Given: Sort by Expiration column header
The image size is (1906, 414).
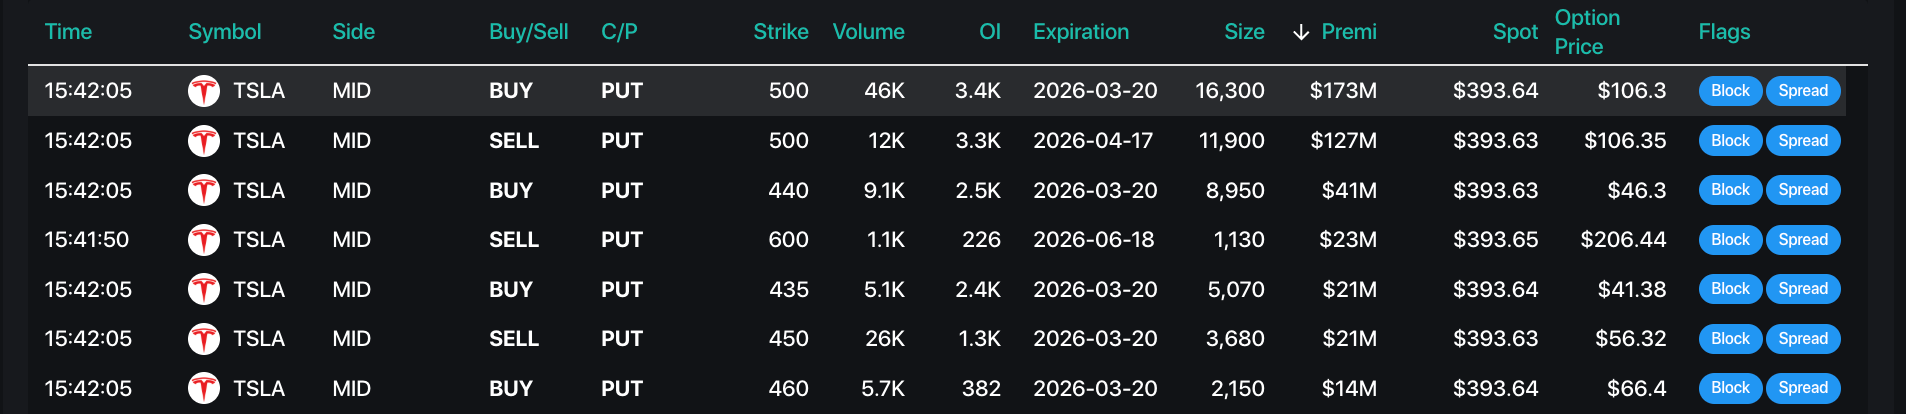Looking at the screenshot, I should click(x=1080, y=32).
